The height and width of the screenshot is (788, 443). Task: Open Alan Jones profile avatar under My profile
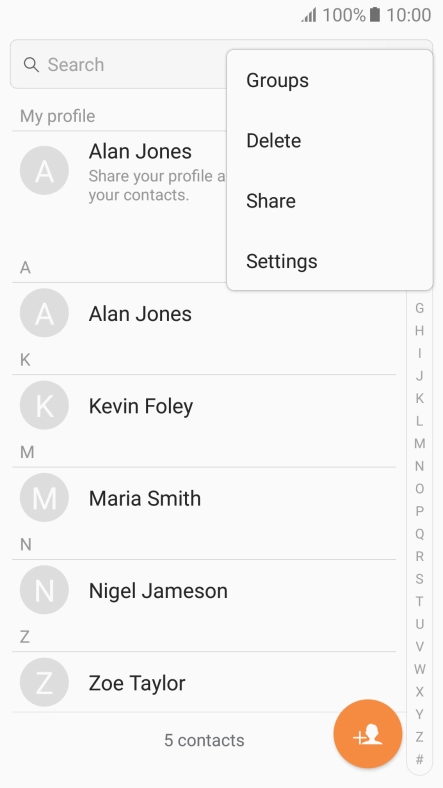[x=44, y=170]
